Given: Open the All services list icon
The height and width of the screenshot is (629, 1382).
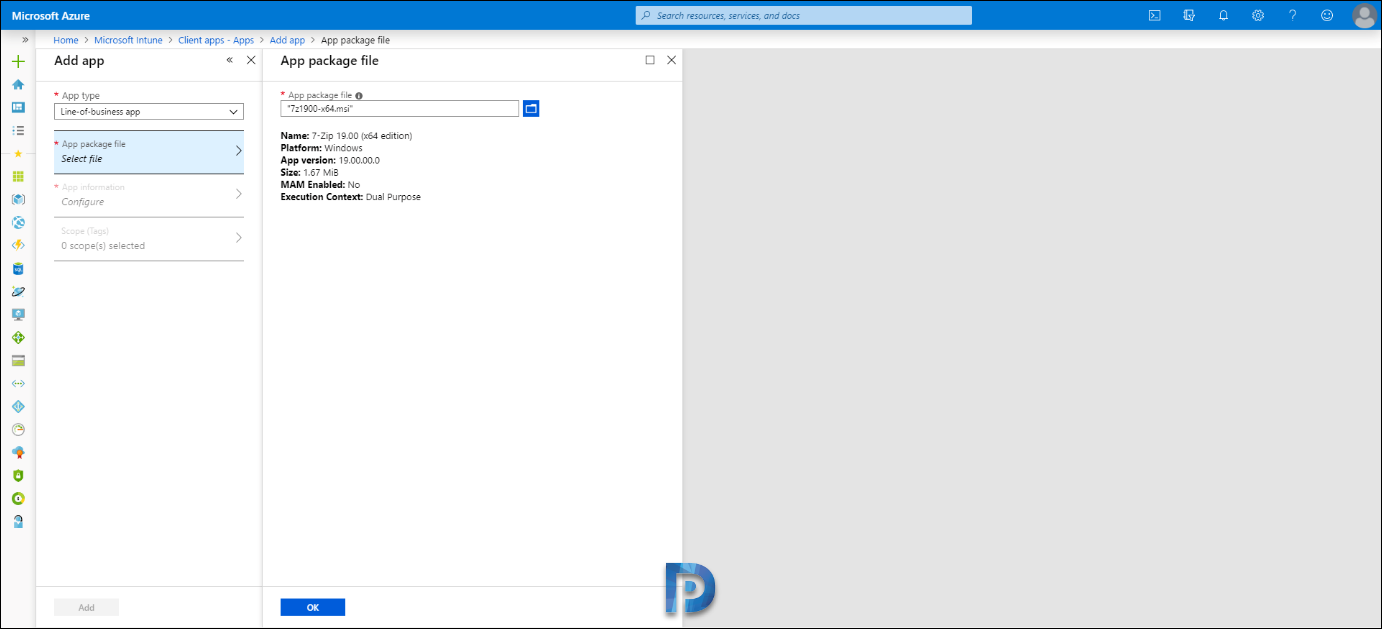Looking at the screenshot, I should tap(18, 130).
